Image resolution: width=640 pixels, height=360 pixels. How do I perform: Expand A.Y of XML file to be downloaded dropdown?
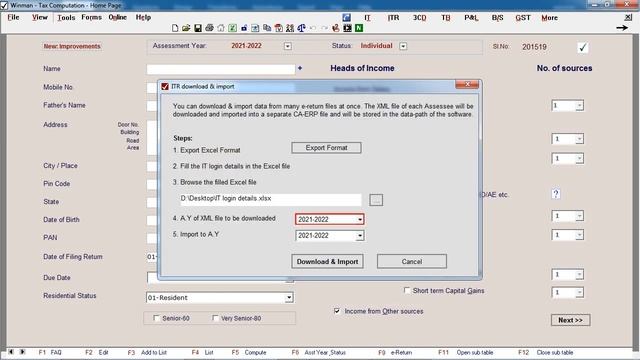click(x=360, y=220)
